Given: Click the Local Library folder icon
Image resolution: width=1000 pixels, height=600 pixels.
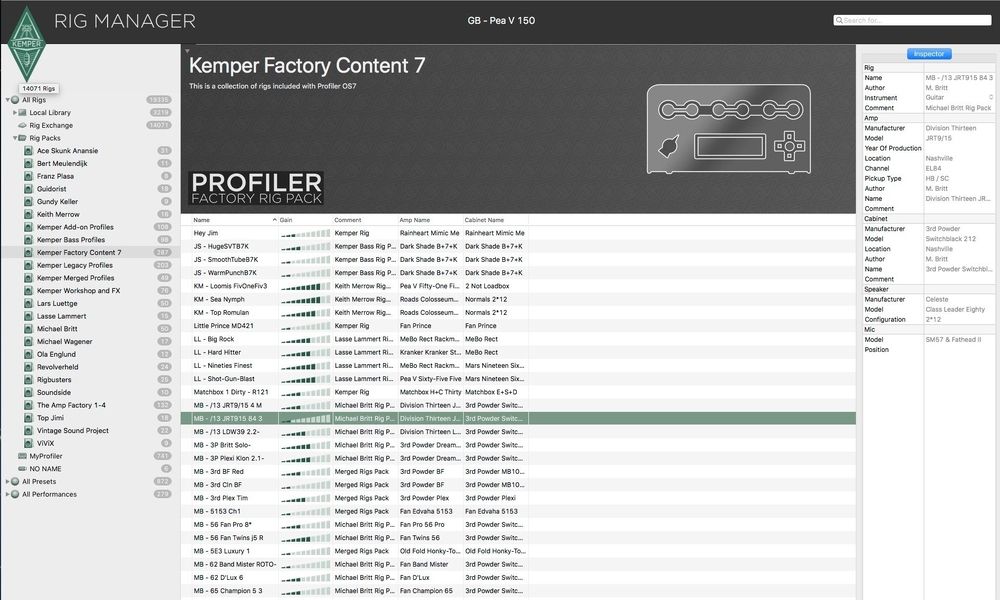Looking at the screenshot, I should click(x=22, y=113).
